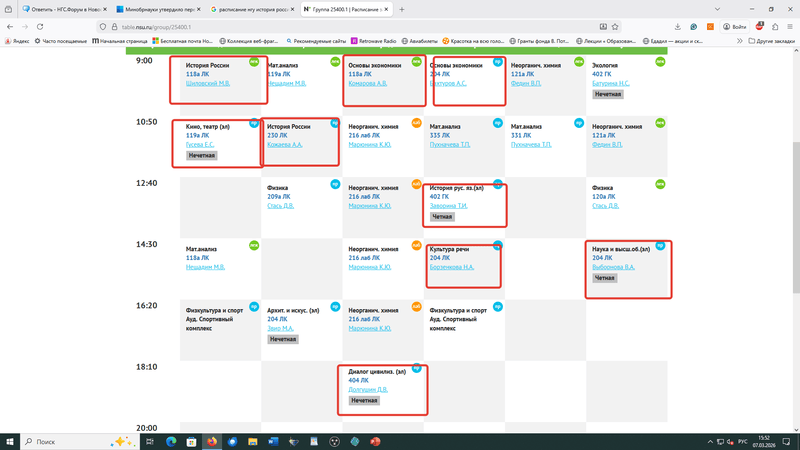Go back to the previous page
This screenshot has width=800, height=450.
click(10, 27)
